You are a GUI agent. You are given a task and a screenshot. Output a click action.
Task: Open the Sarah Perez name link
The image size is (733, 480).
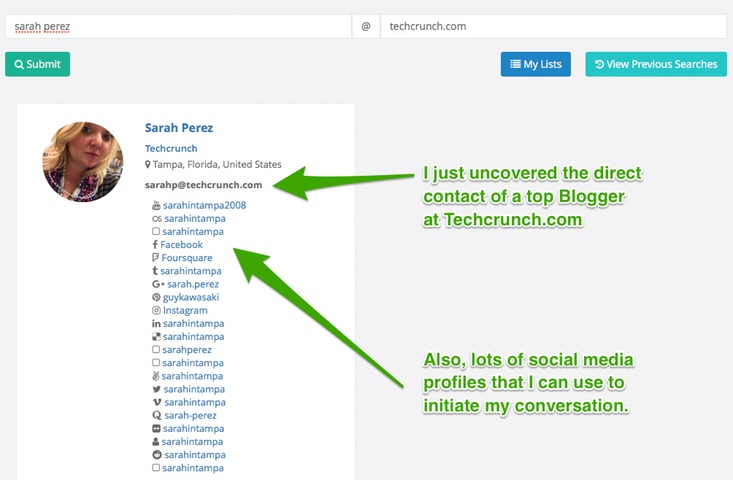[x=179, y=128]
